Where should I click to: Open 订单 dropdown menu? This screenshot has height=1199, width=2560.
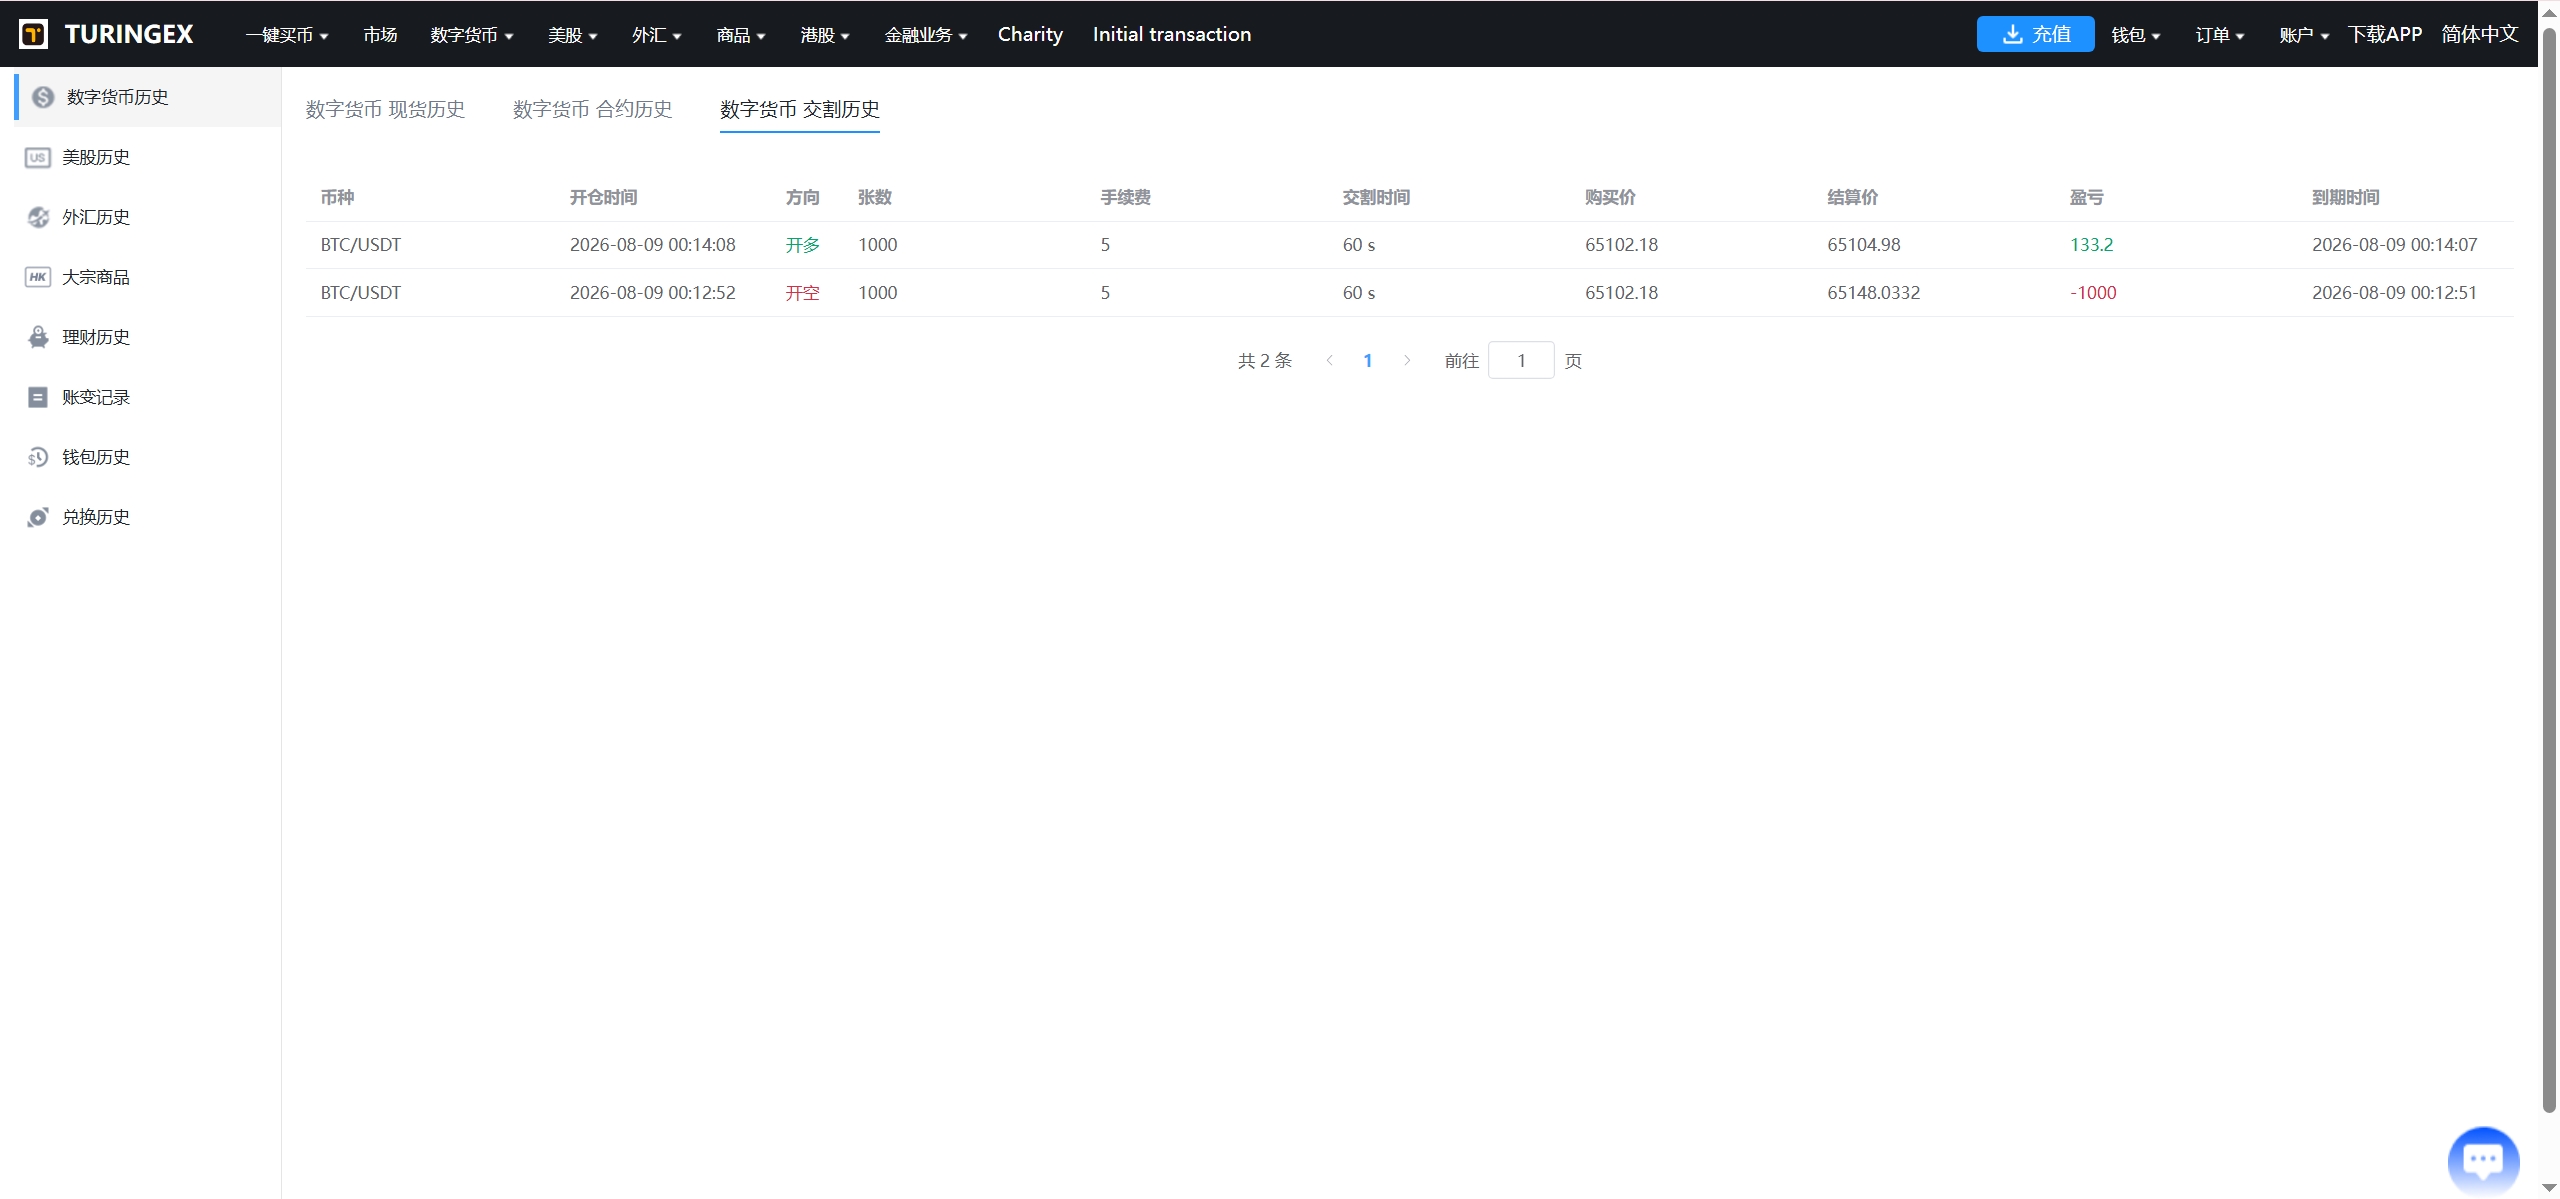[2220, 35]
